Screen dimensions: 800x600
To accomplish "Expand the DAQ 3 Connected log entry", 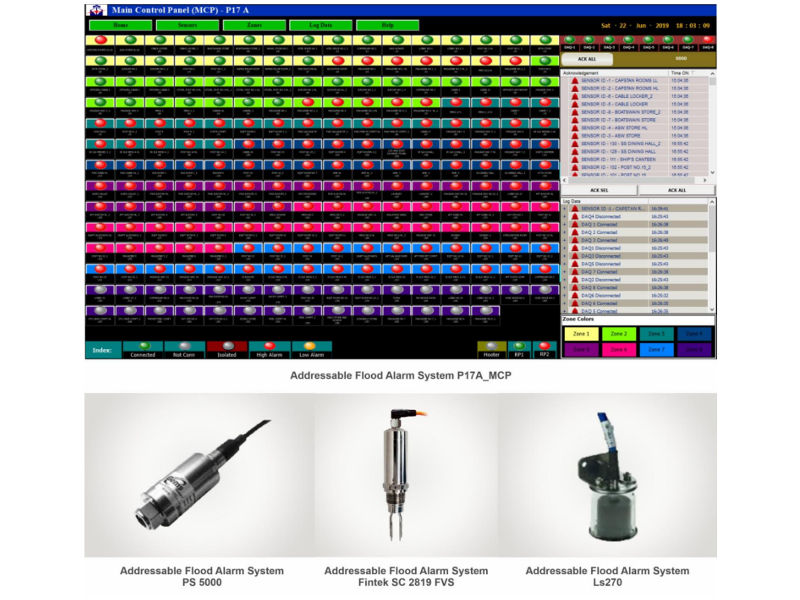I will point(565,241).
